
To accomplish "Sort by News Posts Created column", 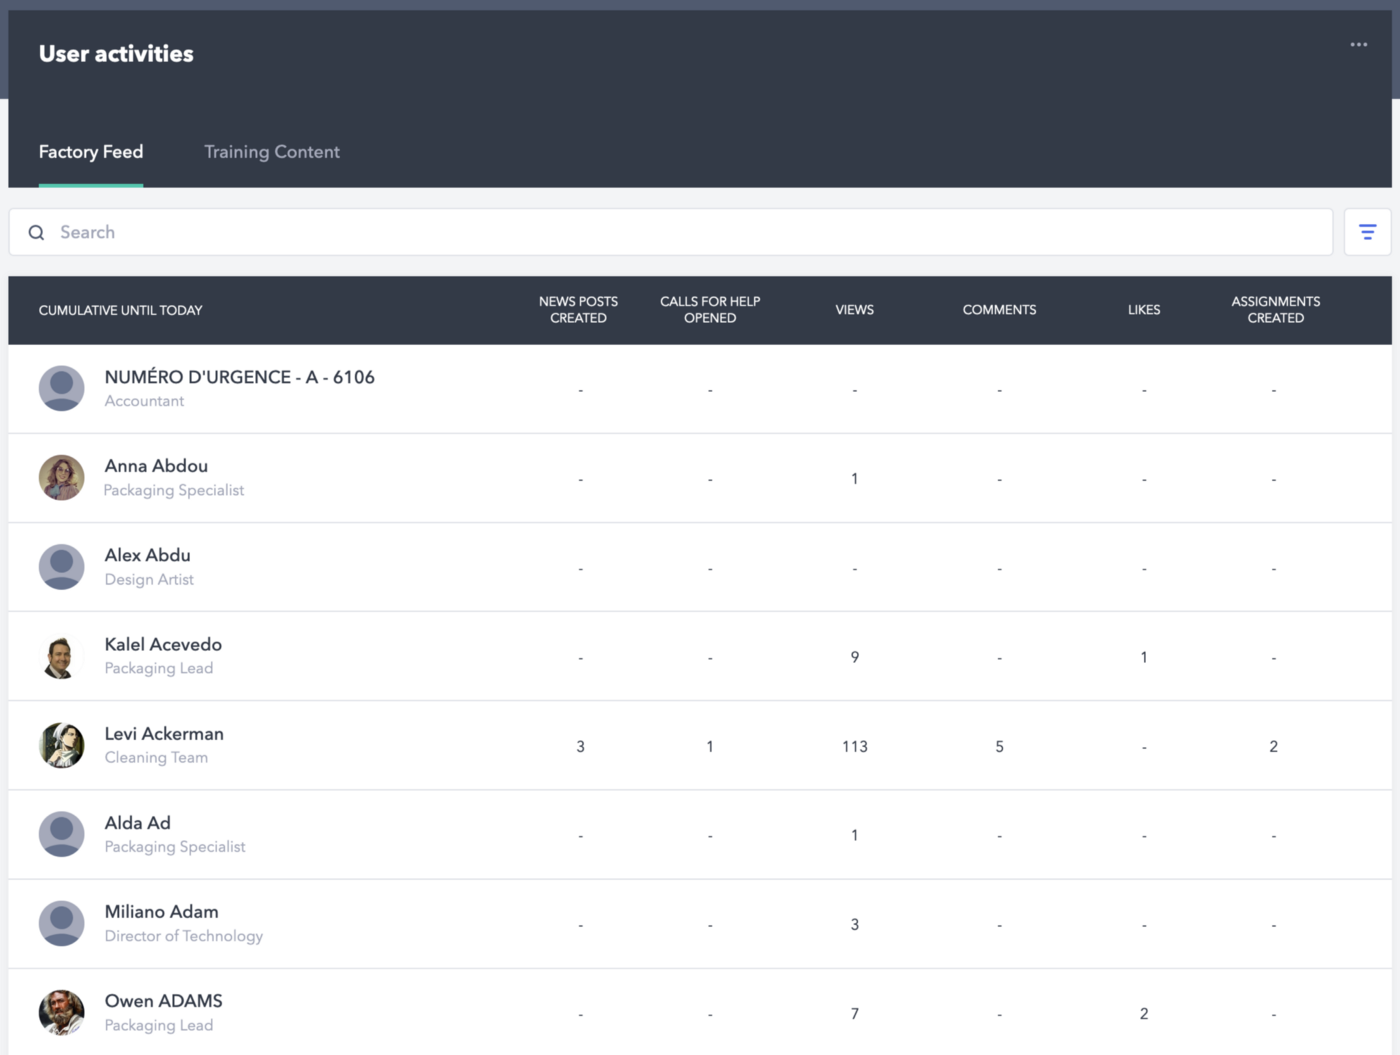I will (578, 310).
